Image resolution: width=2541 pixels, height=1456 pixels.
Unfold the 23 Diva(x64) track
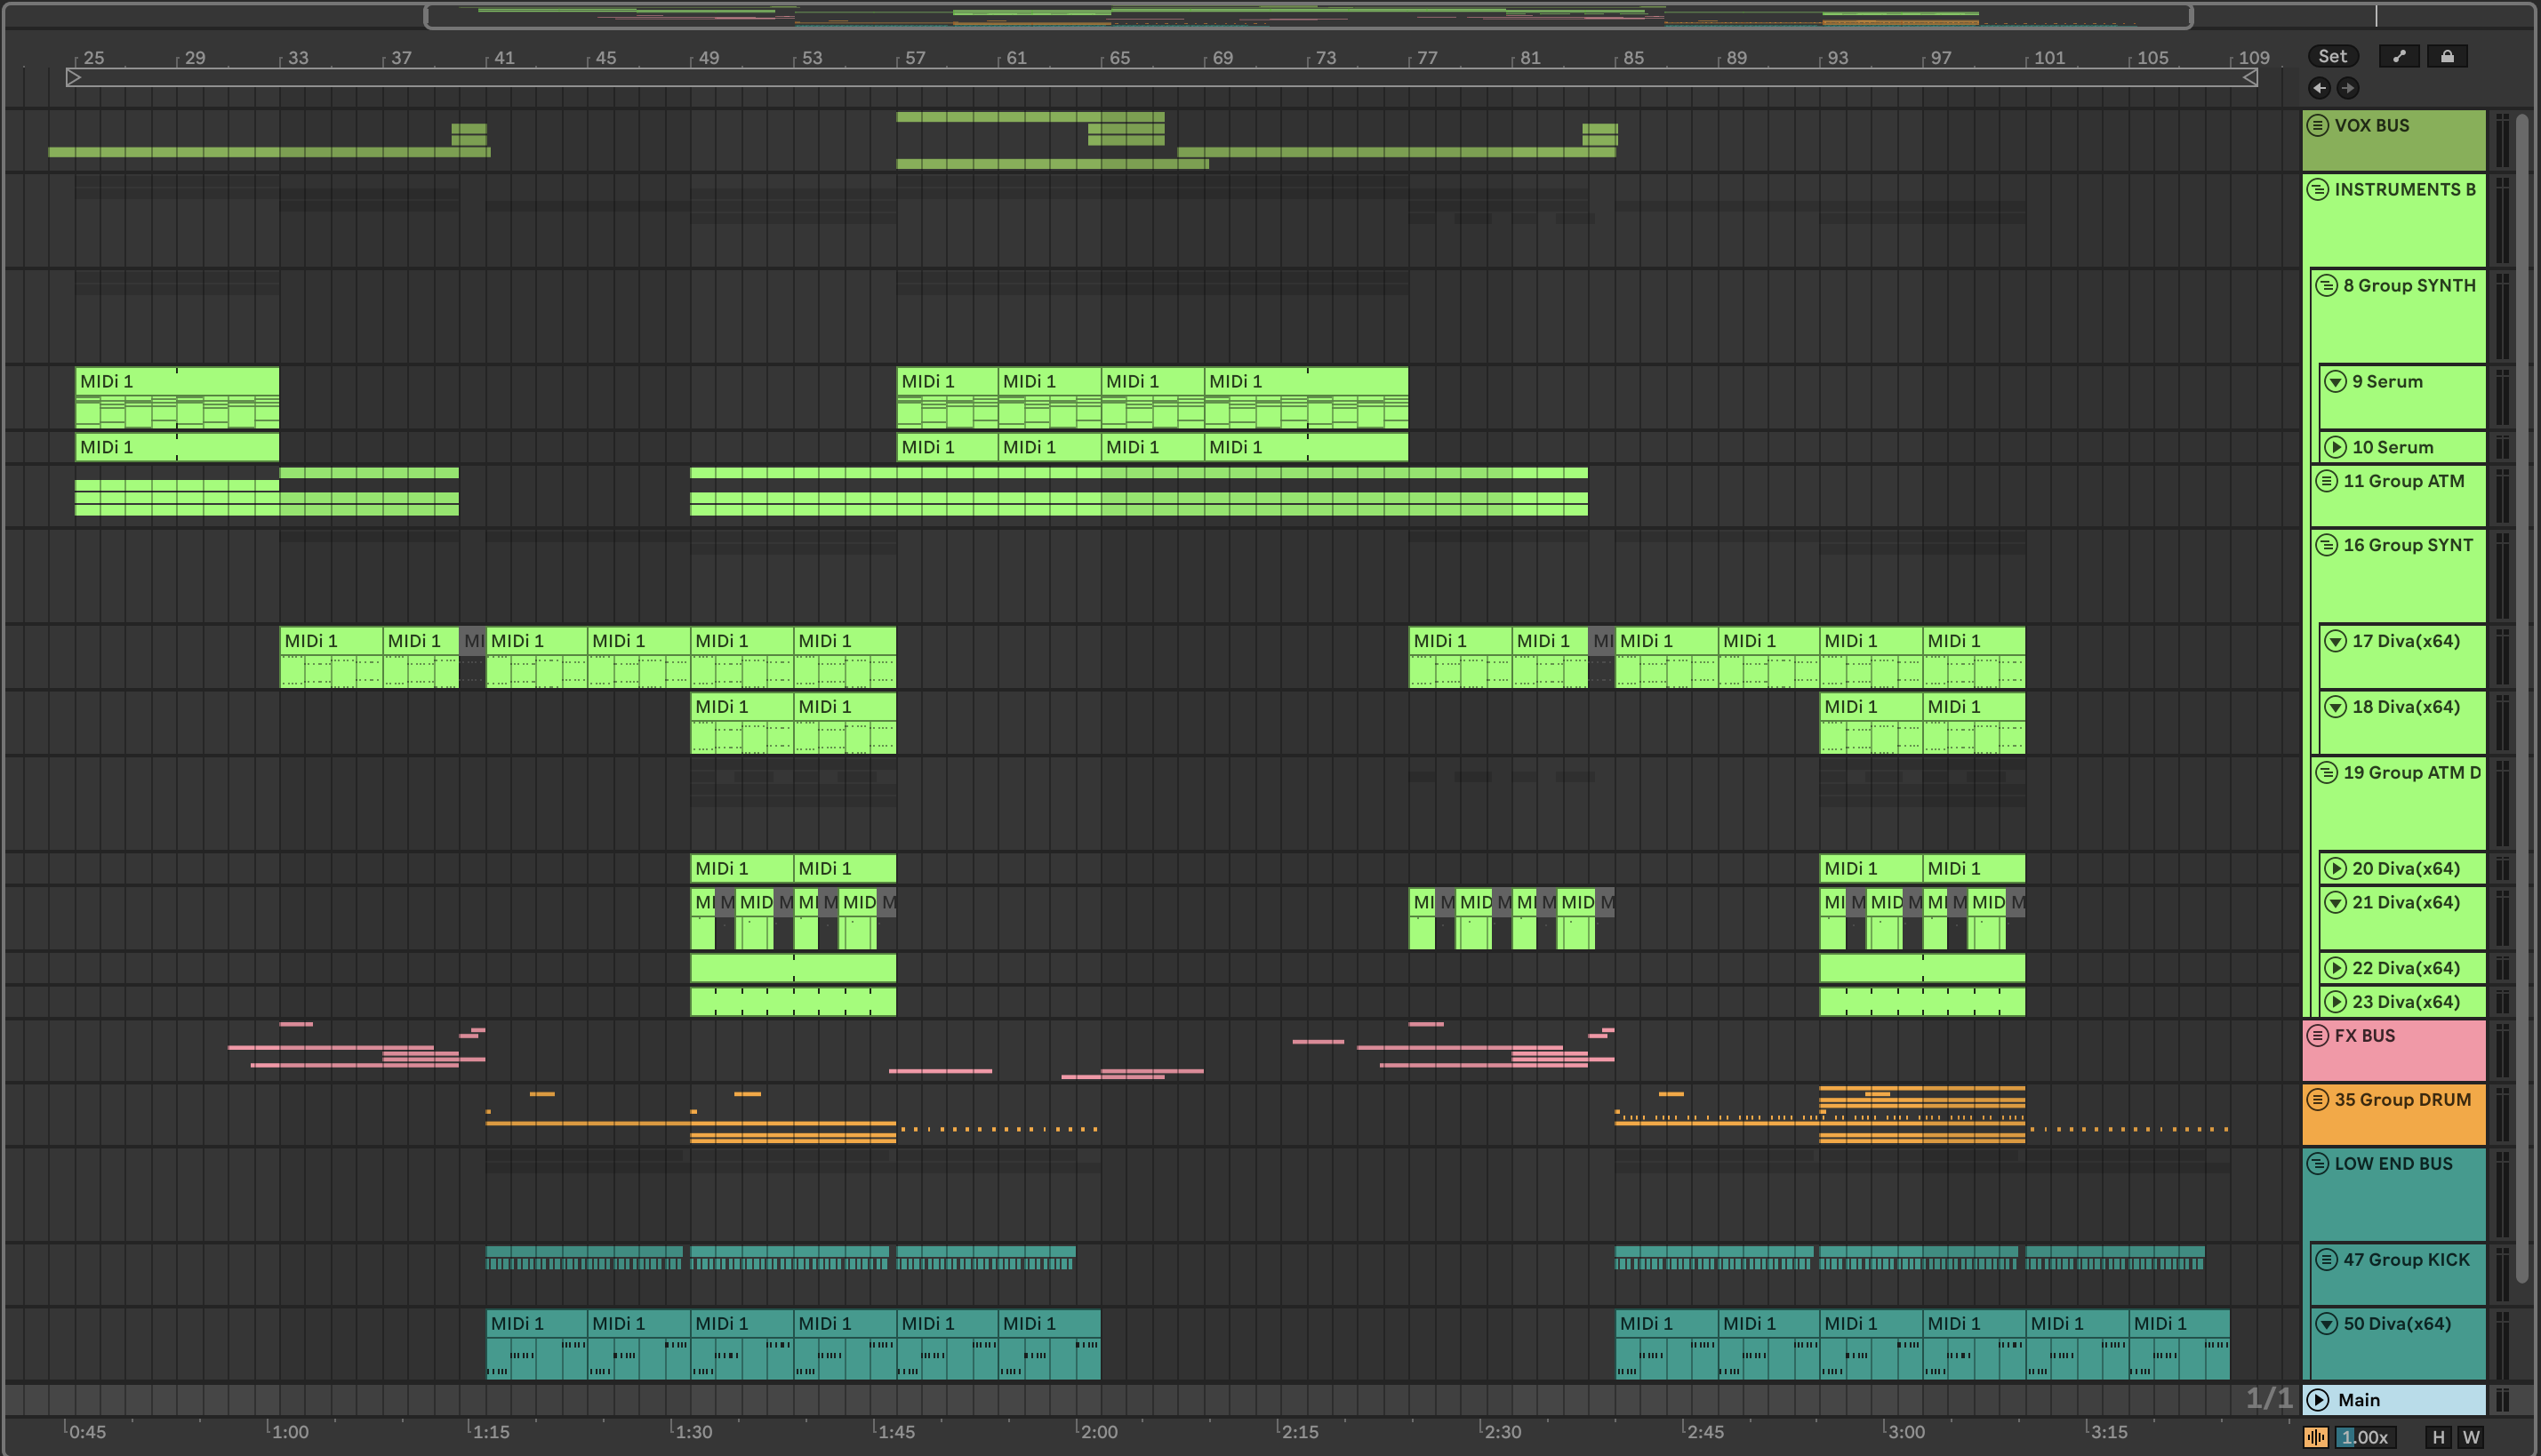pyautogui.click(x=2335, y=1002)
